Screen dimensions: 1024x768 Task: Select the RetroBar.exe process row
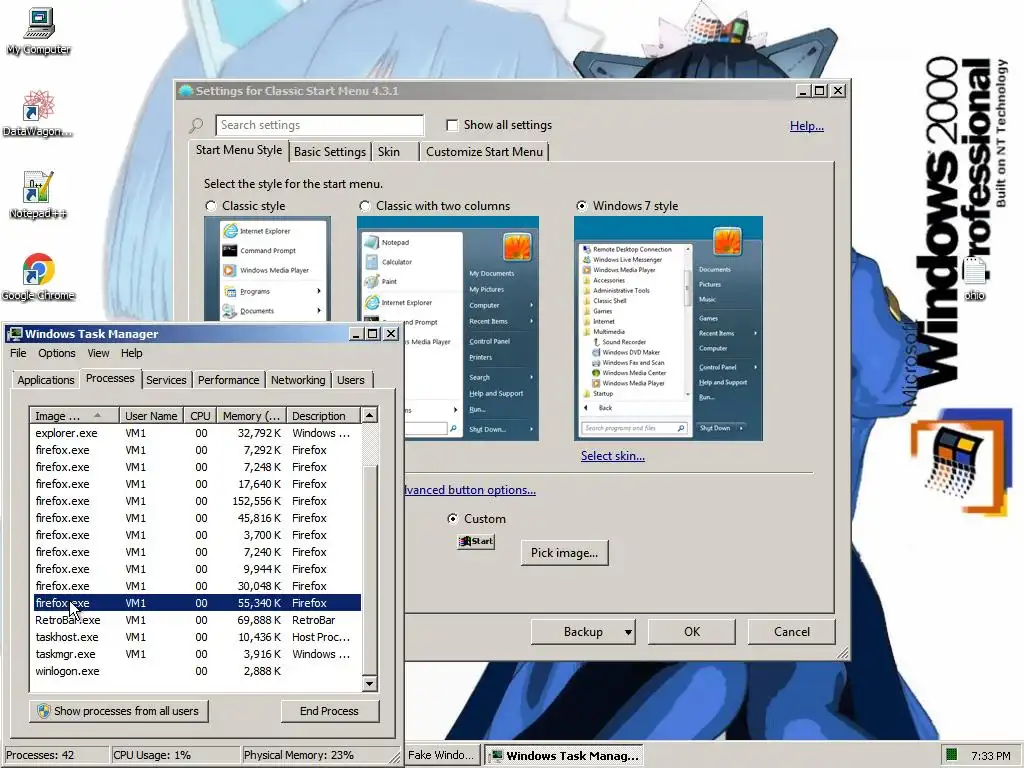click(x=197, y=620)
